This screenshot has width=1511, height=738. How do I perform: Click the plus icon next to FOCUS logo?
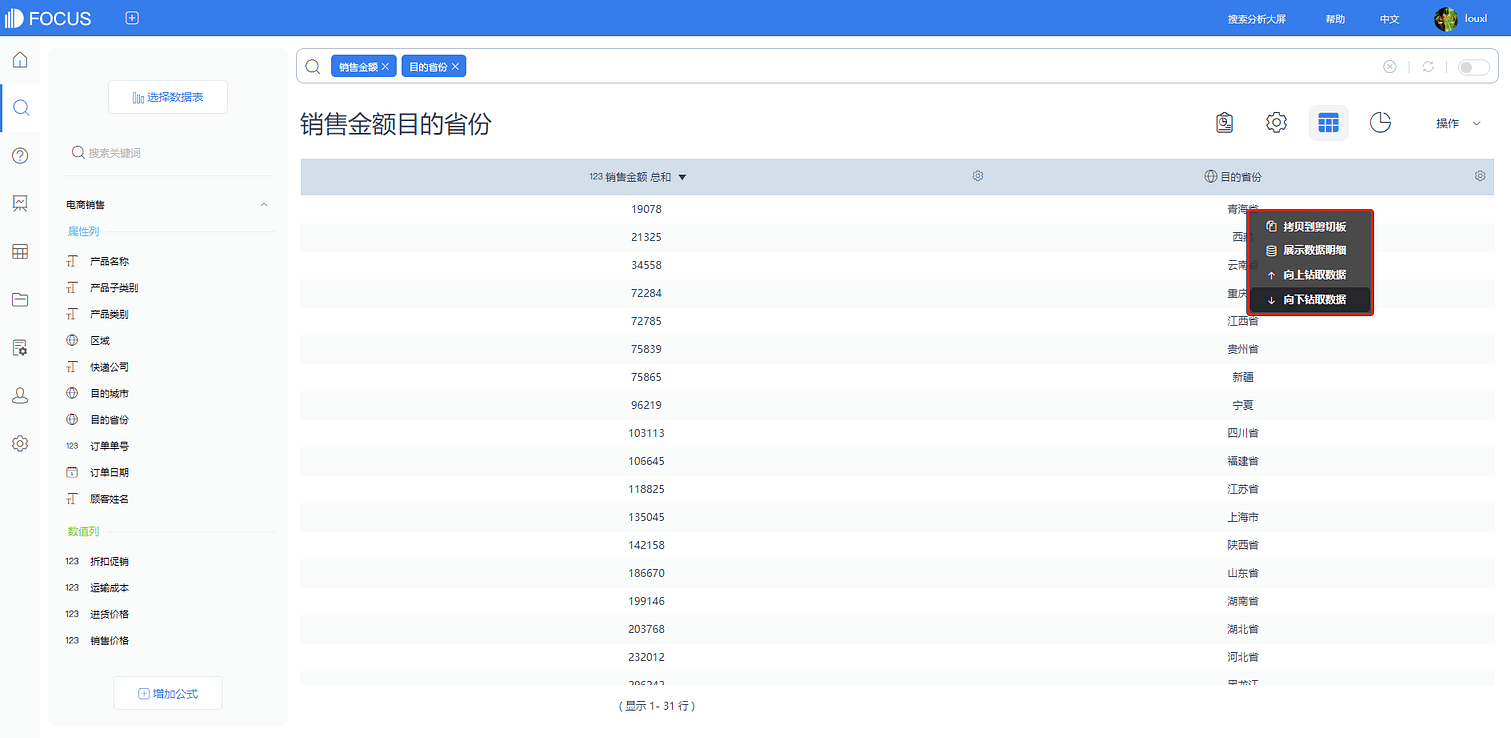pyautogui.click(x=132, y=18)
